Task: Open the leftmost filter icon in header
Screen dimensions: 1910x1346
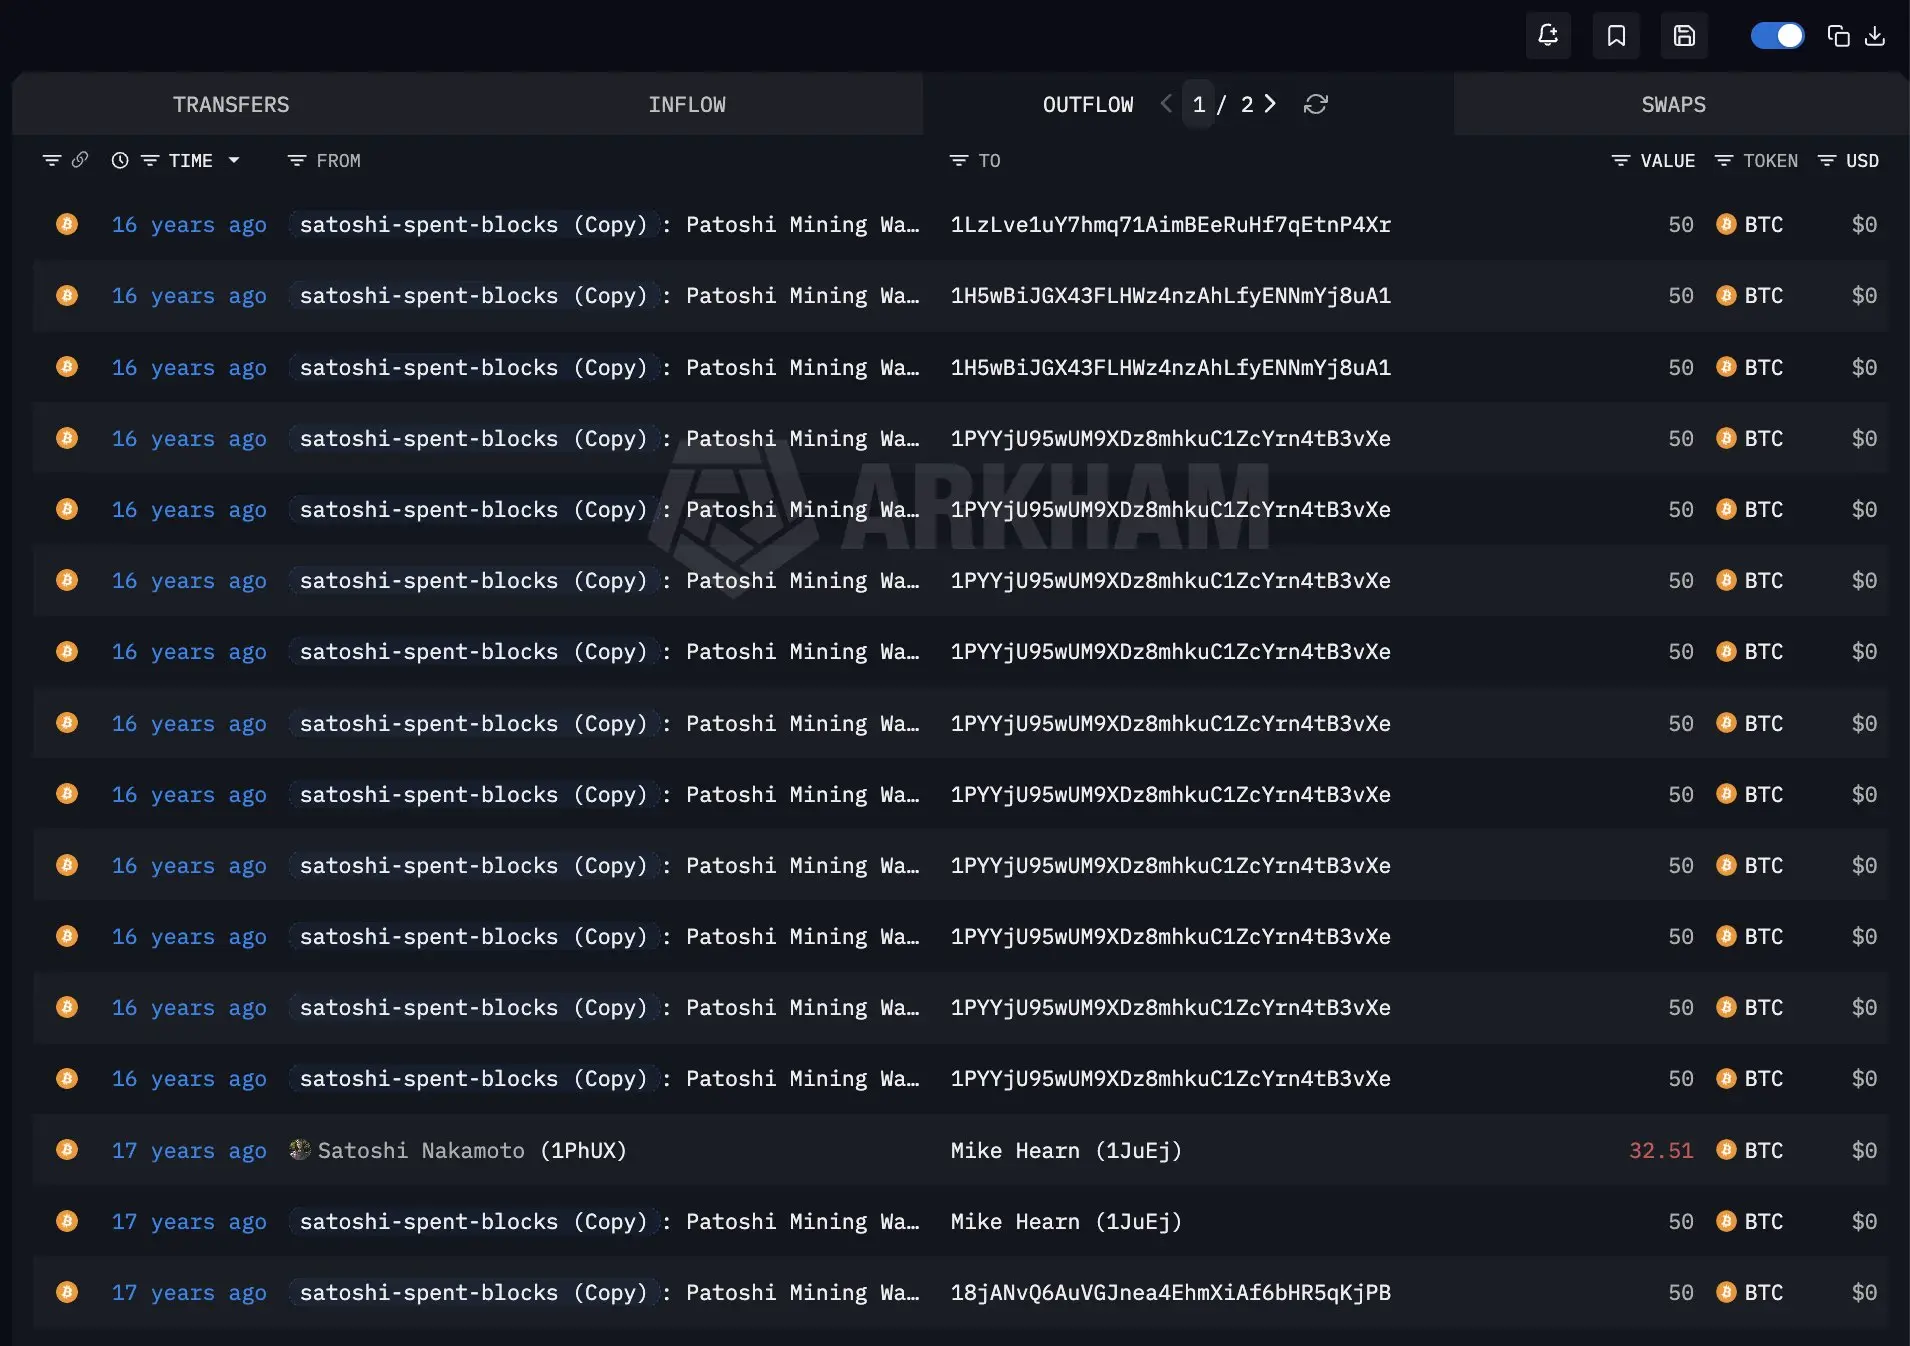Action: tap(52, 160)
